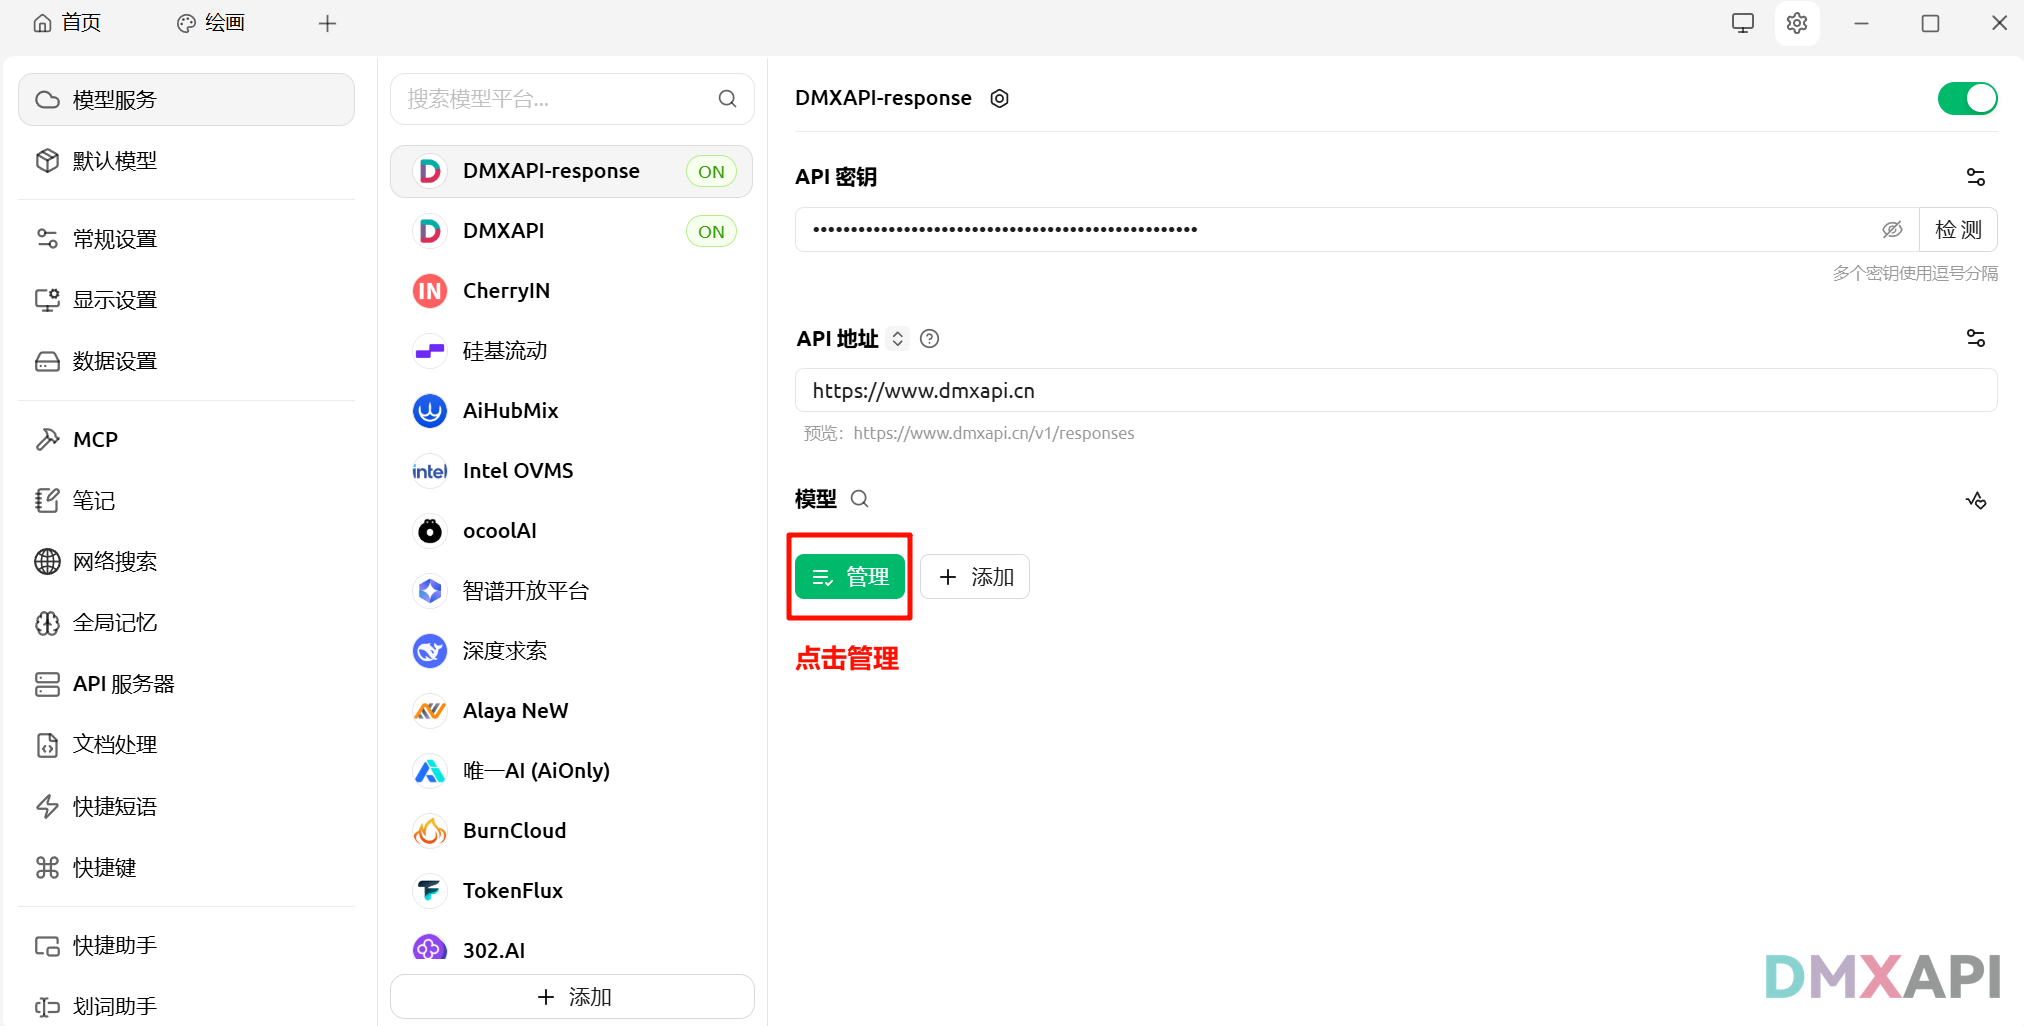Click the monitor icon in the title bar
Image resolution: width=2024 pixels, height=1026 pixels.
click(1742, 22)
